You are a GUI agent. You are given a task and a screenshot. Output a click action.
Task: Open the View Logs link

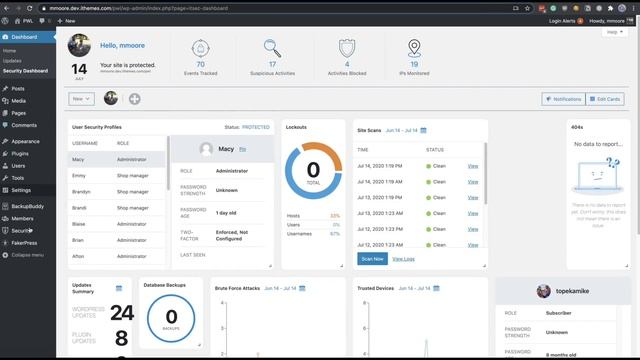[x=403, y=259]
